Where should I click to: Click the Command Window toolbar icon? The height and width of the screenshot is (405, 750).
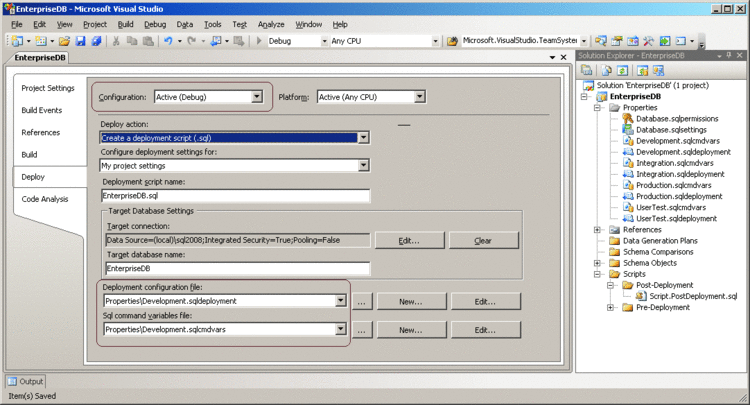[x=681, y=41]
